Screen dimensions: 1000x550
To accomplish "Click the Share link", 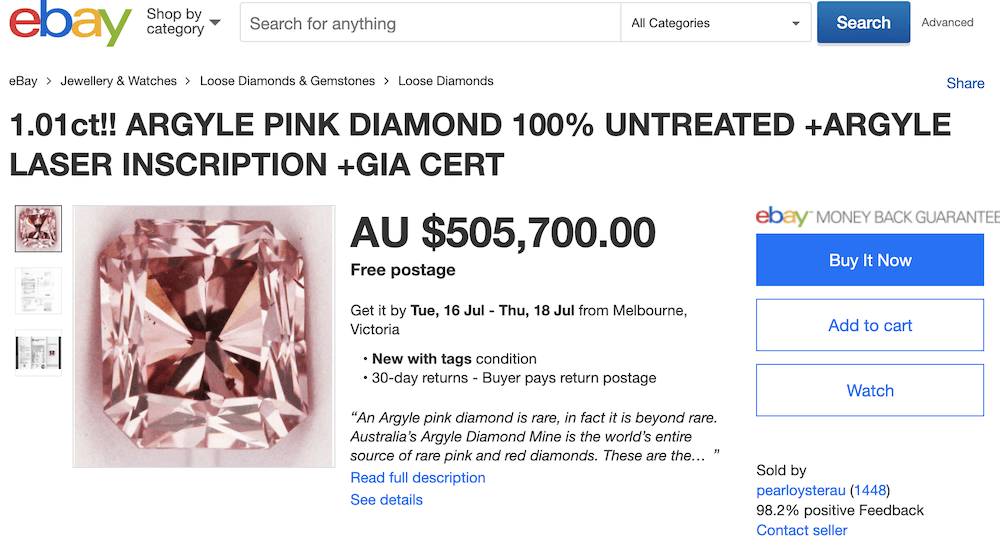I will (x=965, y=83).
